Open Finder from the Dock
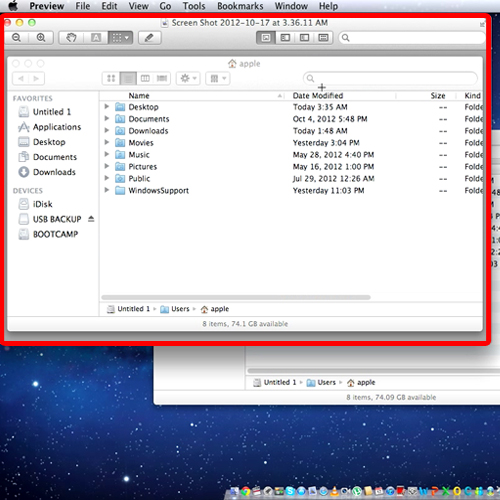This screenshot has height=500, width=500. [235, 491]
